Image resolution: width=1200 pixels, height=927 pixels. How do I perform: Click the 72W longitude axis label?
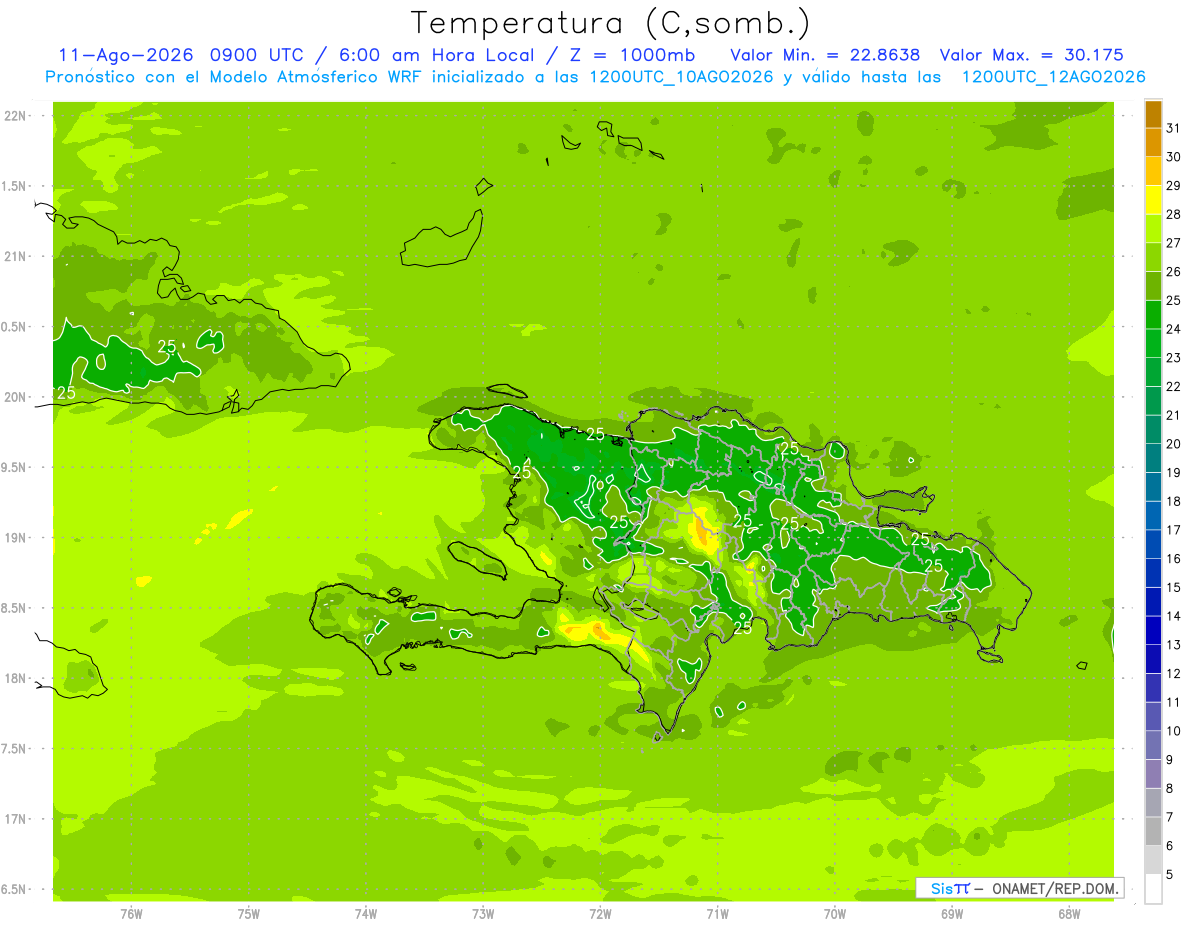click(600, 913)
